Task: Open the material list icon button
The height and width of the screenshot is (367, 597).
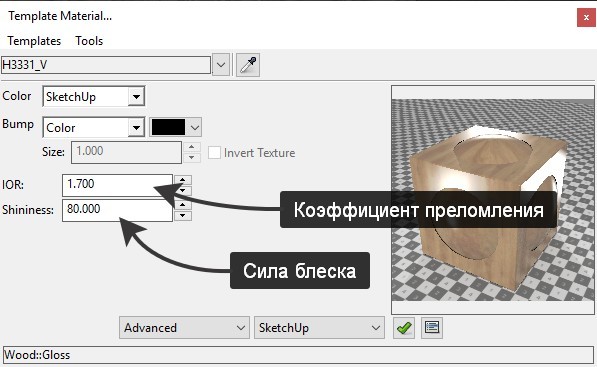Action: [x=432, y=327]
